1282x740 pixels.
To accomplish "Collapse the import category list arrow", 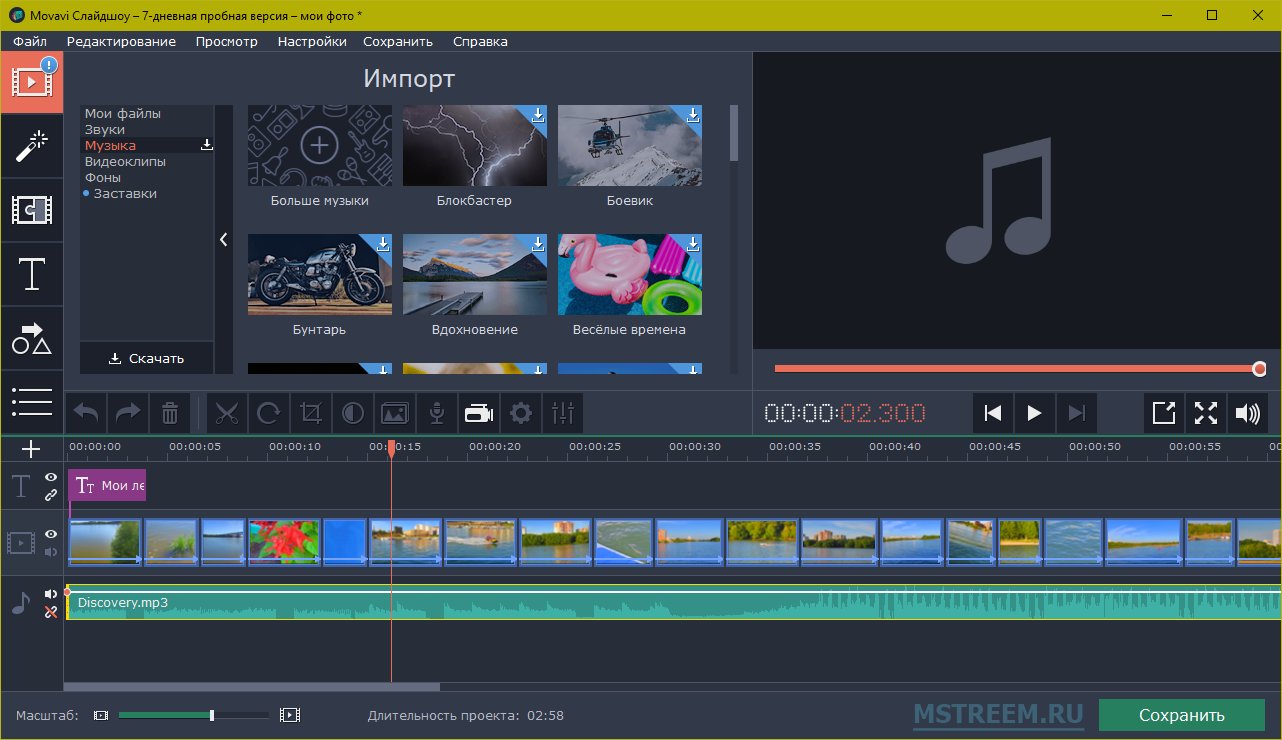I will tap(223, 240).
